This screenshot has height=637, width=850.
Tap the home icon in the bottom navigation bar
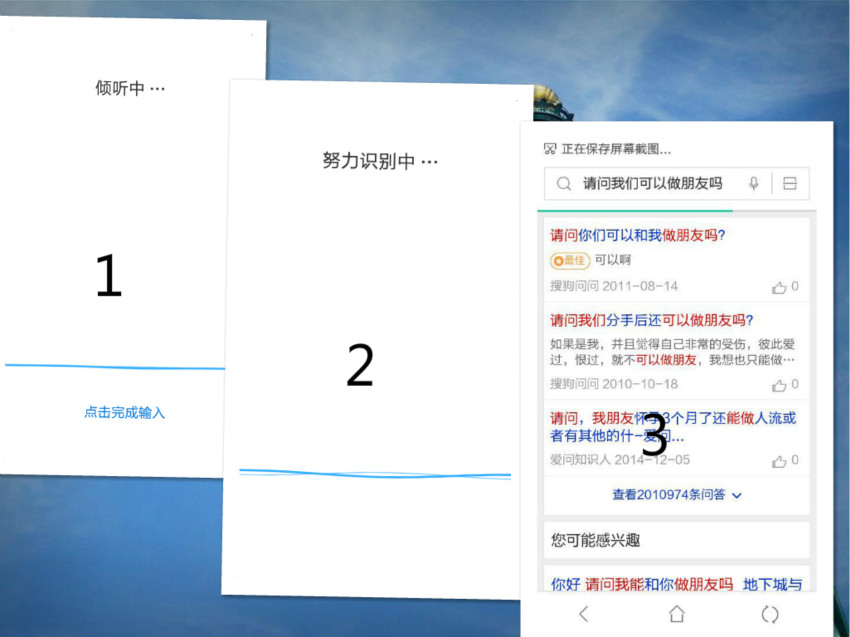tap(675, 614)
